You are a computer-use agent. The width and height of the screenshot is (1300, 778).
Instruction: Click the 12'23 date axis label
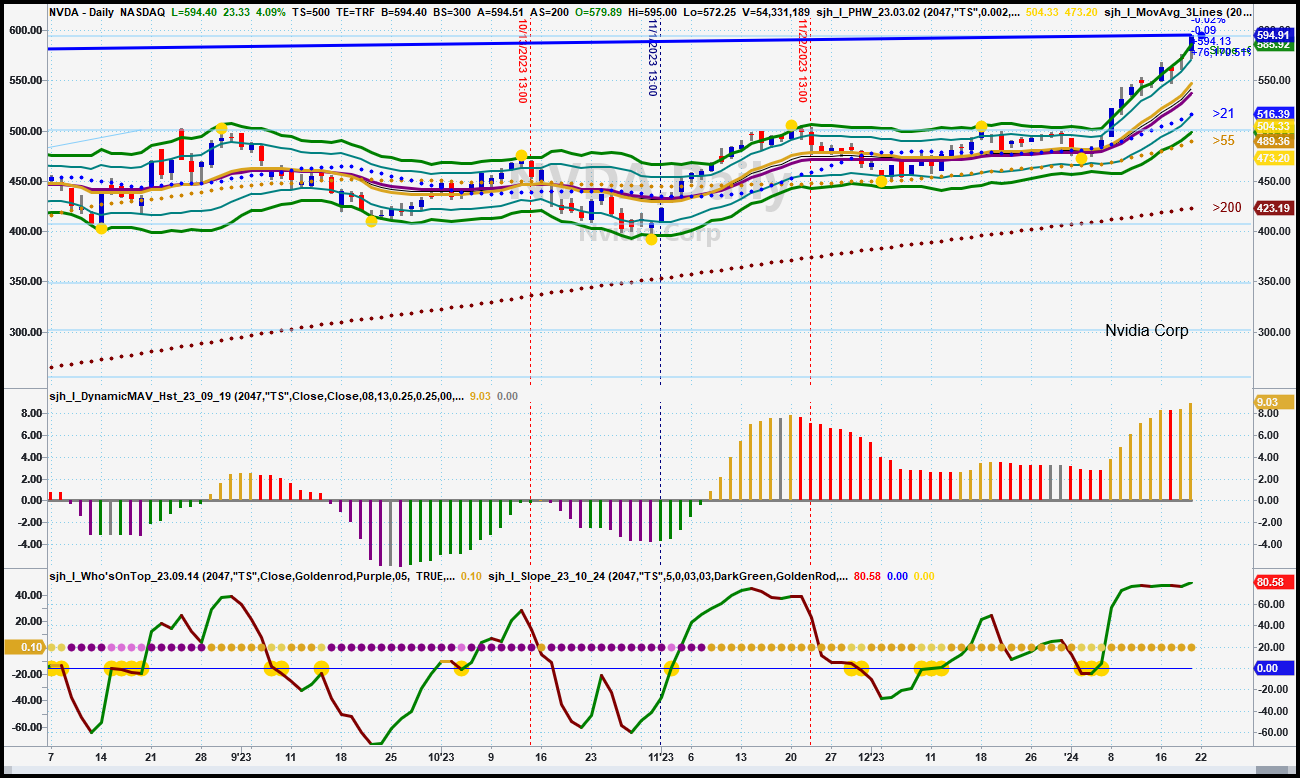[x=872, y=758]
